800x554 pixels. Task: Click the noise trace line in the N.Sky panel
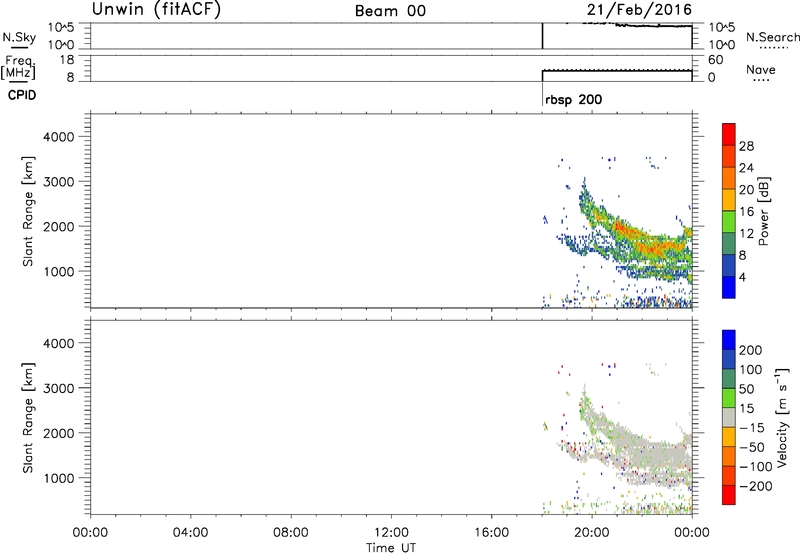pyautogui.click(x=653, y=26)
